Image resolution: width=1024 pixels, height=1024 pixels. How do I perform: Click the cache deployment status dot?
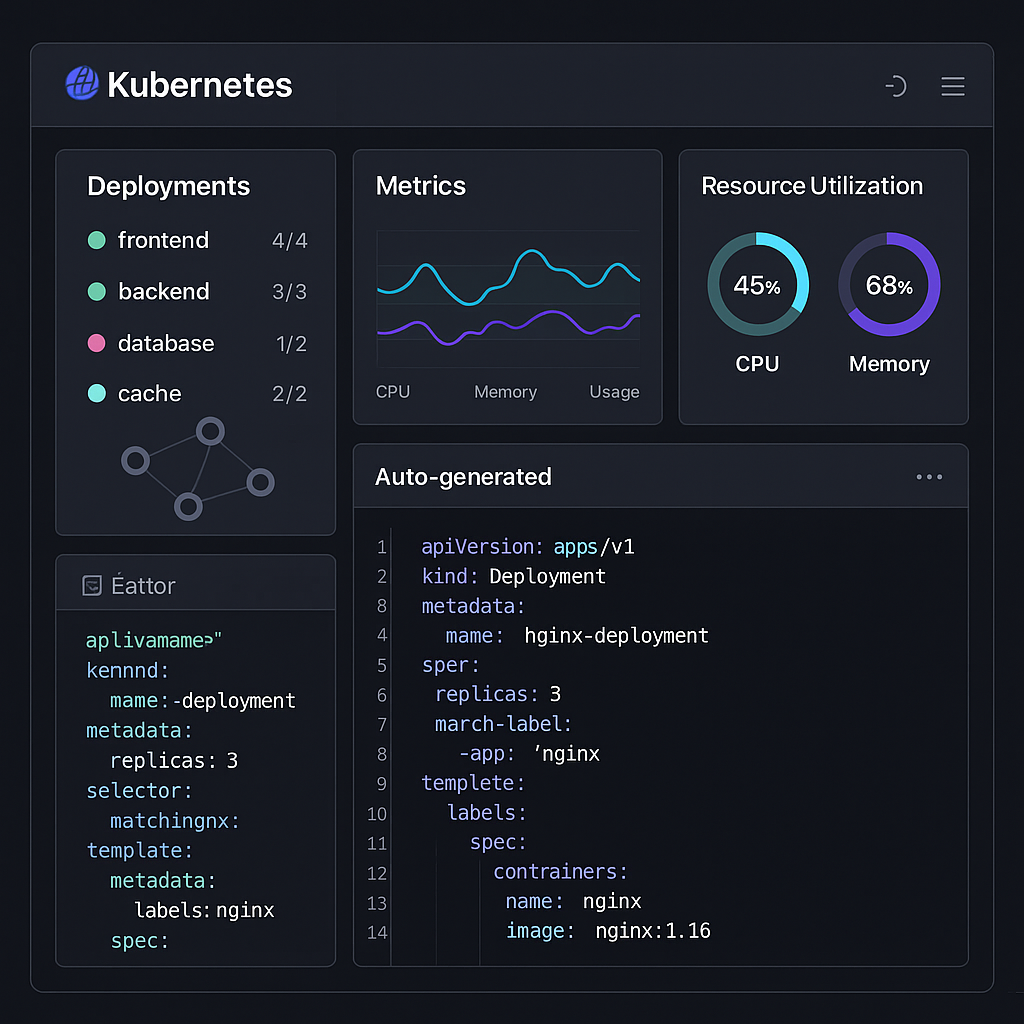click(96, 394)
